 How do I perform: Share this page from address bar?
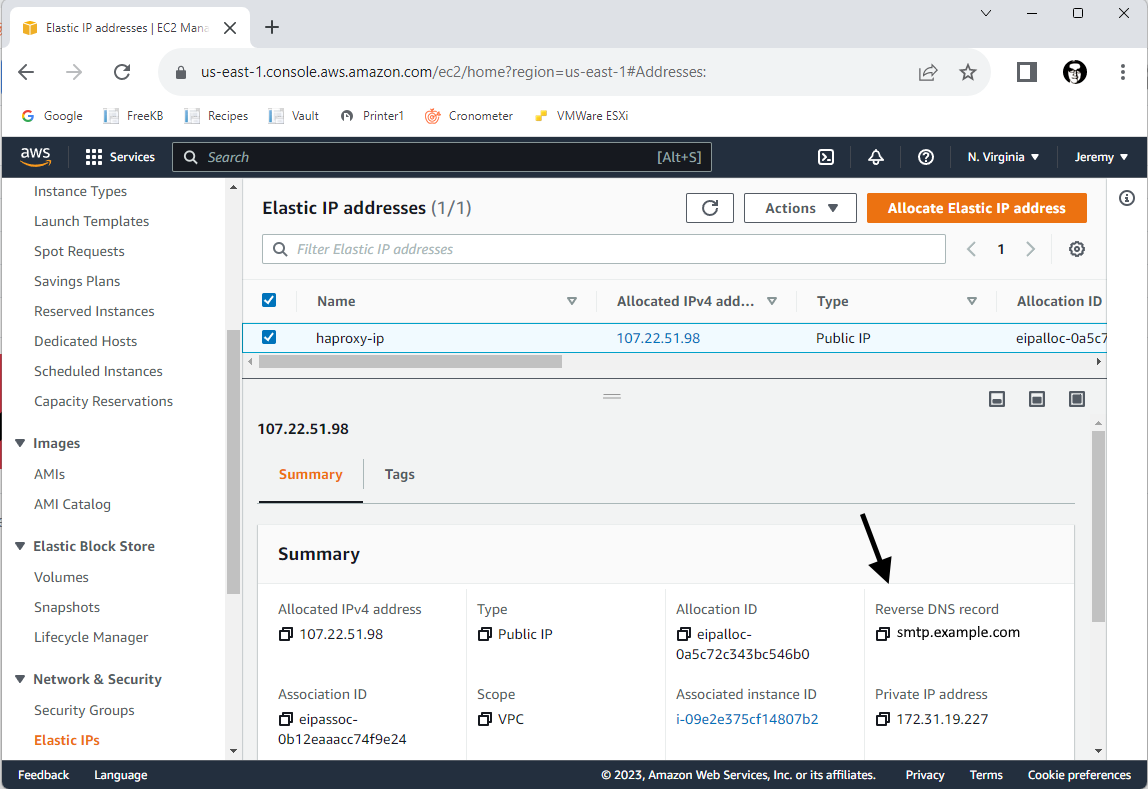pyautogui.click(x=928, y=72)
